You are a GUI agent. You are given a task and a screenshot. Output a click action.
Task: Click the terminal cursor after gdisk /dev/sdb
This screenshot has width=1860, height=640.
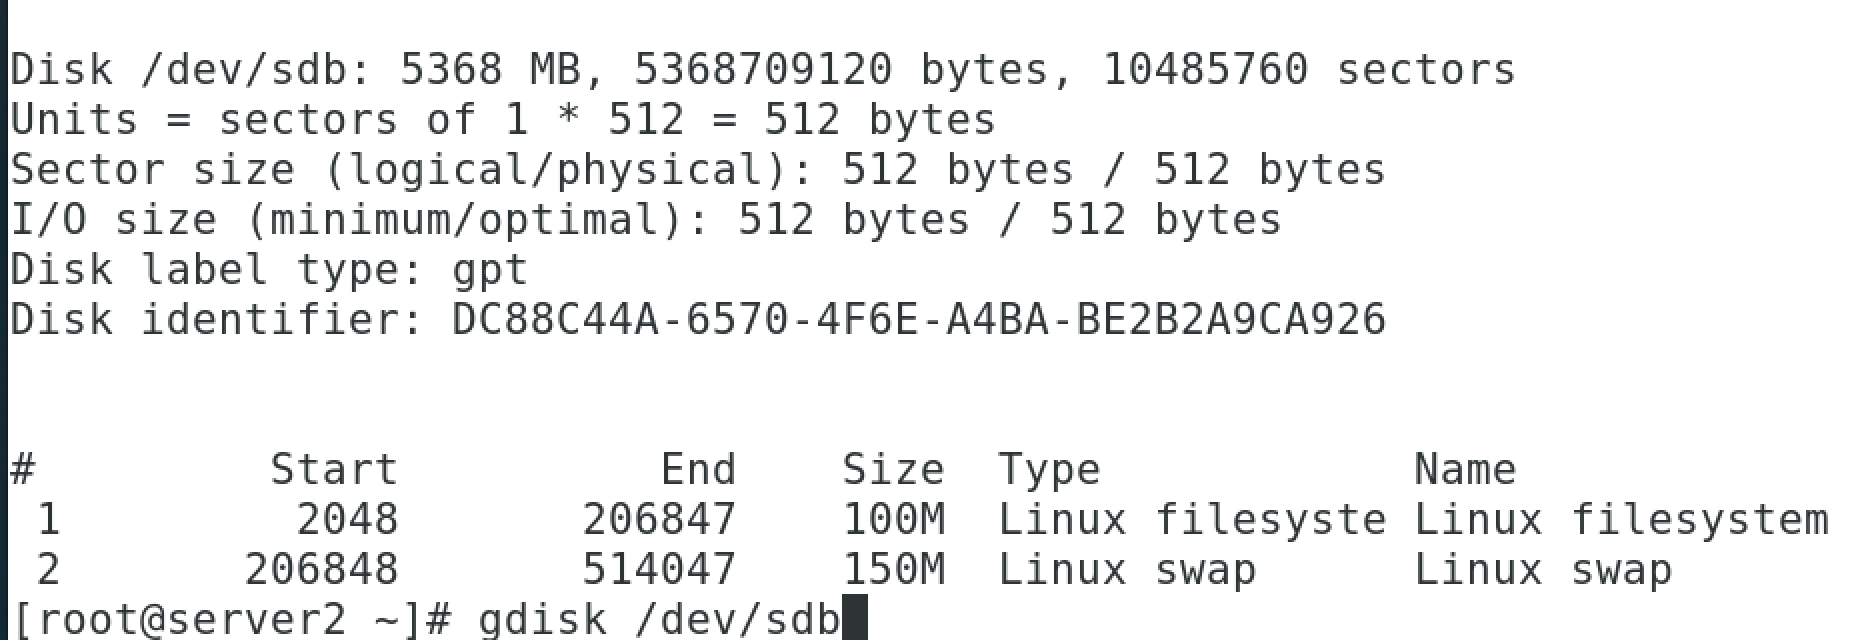click(855, 619)
